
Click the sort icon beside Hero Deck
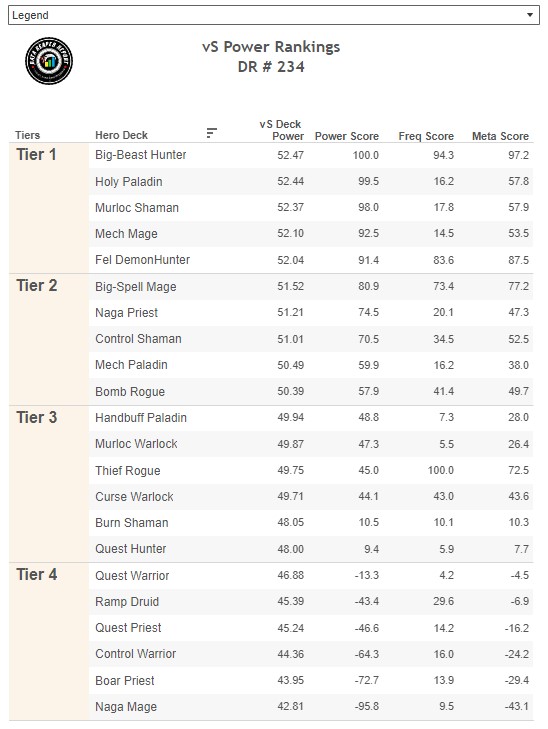(x=211, y=133)
